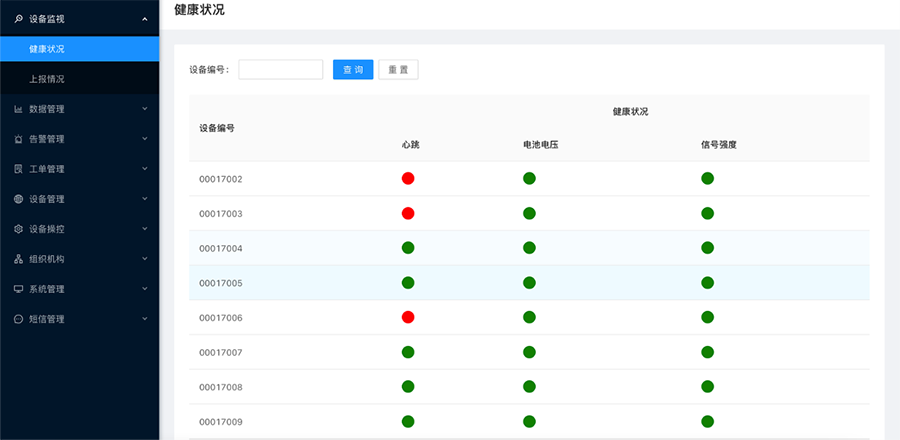Image resolution: width=900 pixels, height=440 pixels.
Task: Expand the 组织机构 chevron
Action: tap(145, 259)
